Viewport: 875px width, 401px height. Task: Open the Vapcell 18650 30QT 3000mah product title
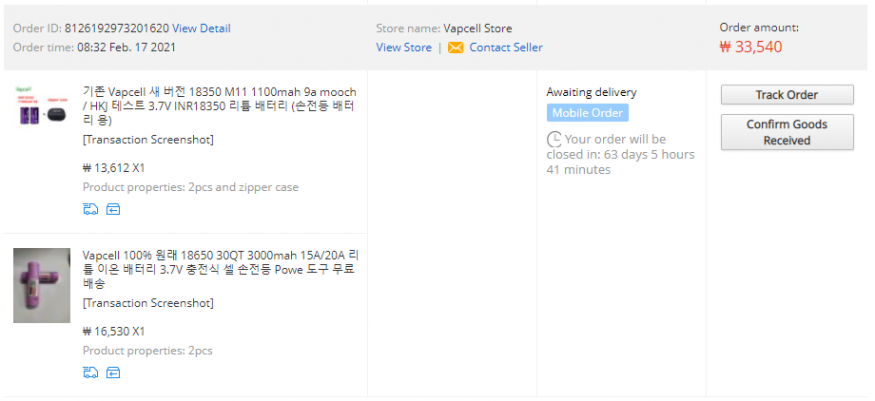[225, 262]
